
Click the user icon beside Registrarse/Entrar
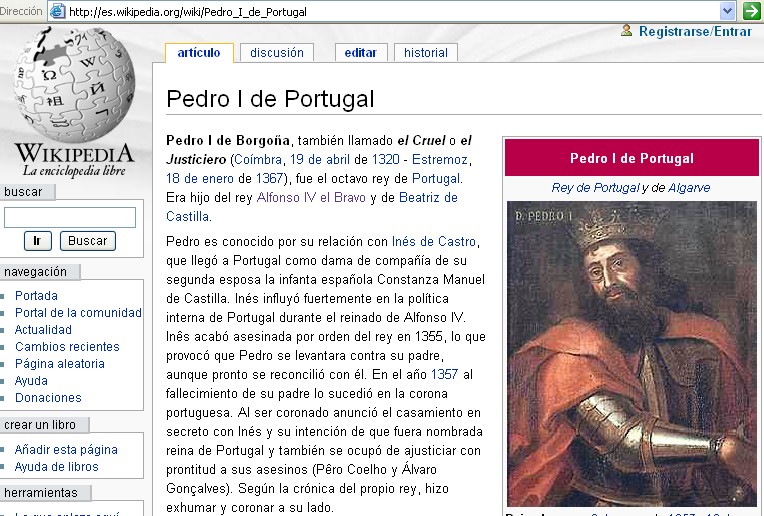coord(627,30)
